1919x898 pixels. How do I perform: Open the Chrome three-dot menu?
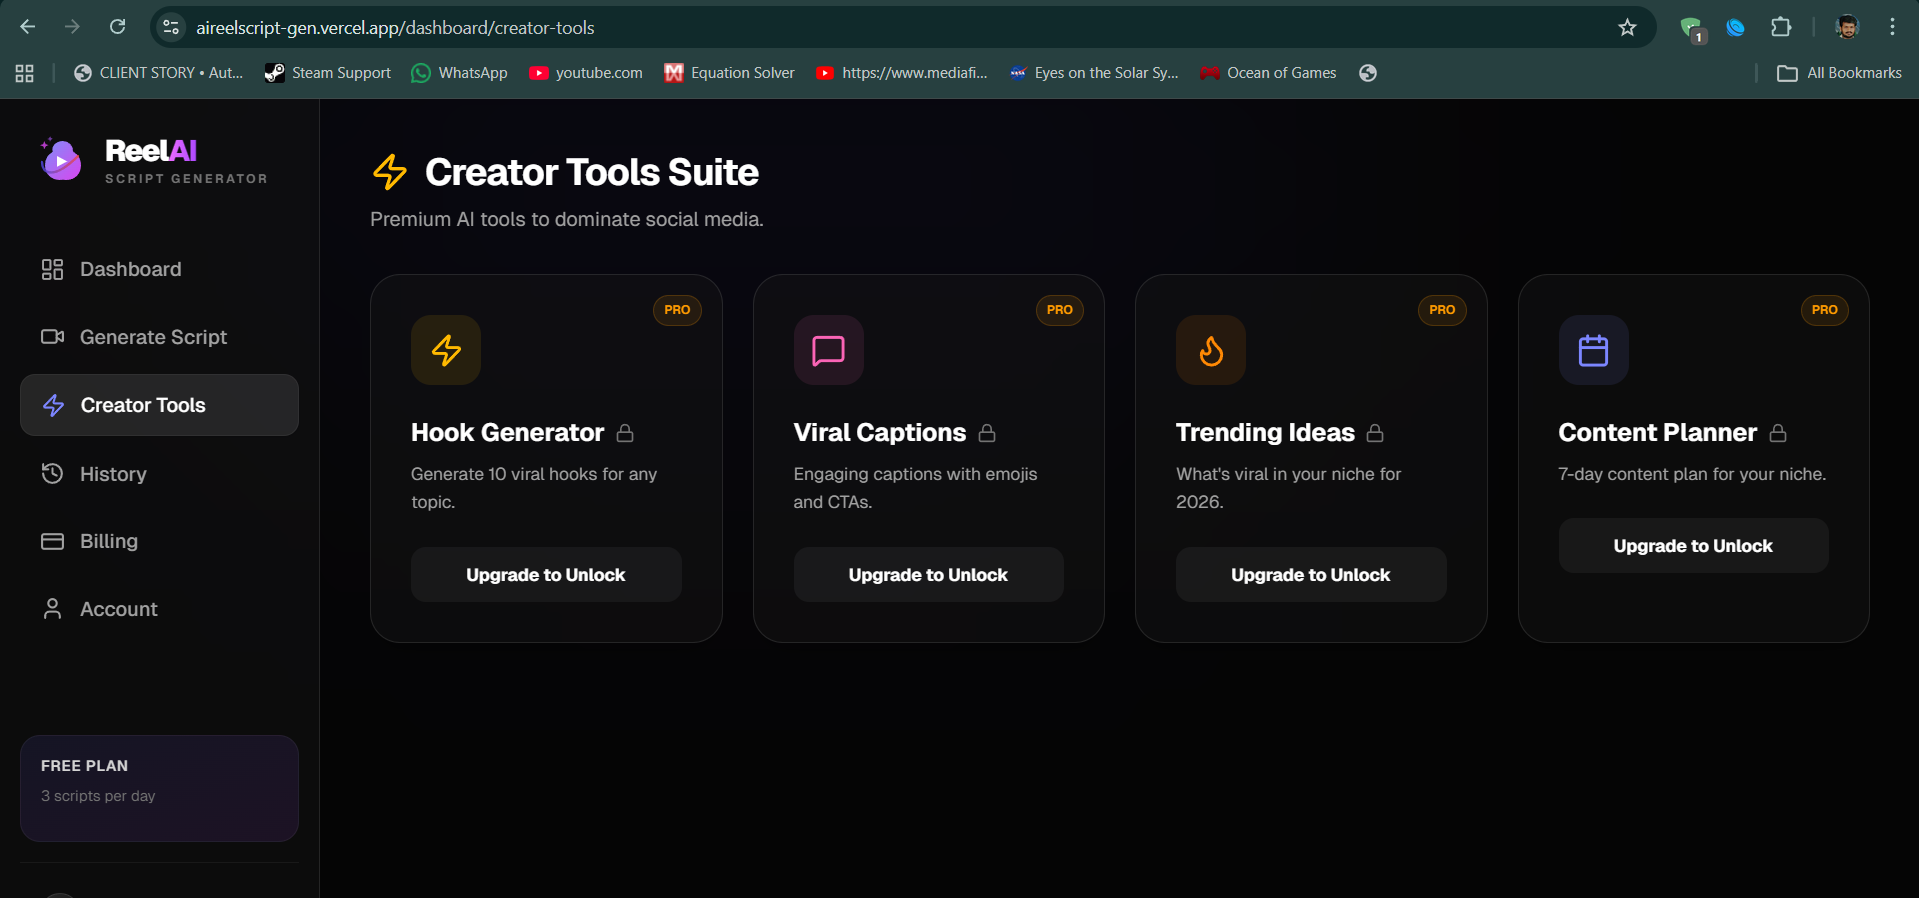pyautogui.click(x=1892, y=27)
